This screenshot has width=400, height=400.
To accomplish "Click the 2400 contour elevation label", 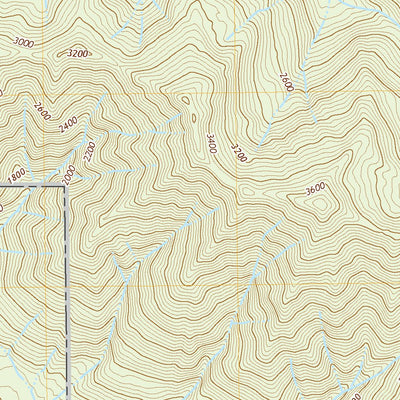I will (68, 125).
